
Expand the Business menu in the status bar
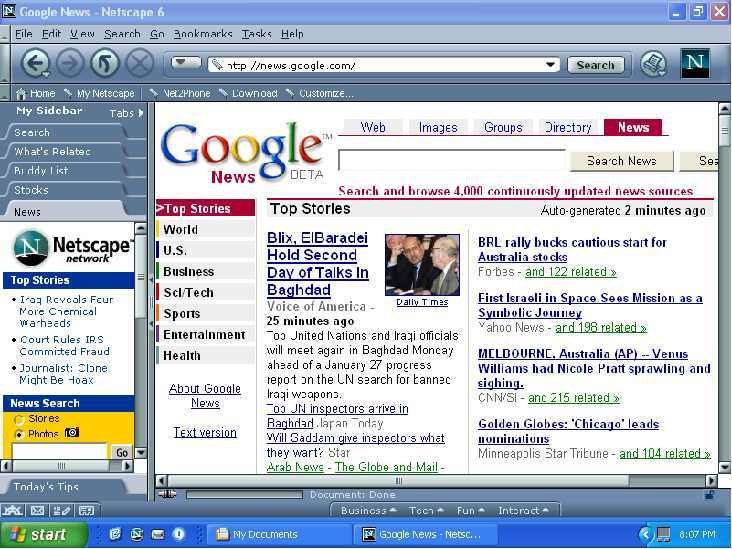(x=369, y=511)
